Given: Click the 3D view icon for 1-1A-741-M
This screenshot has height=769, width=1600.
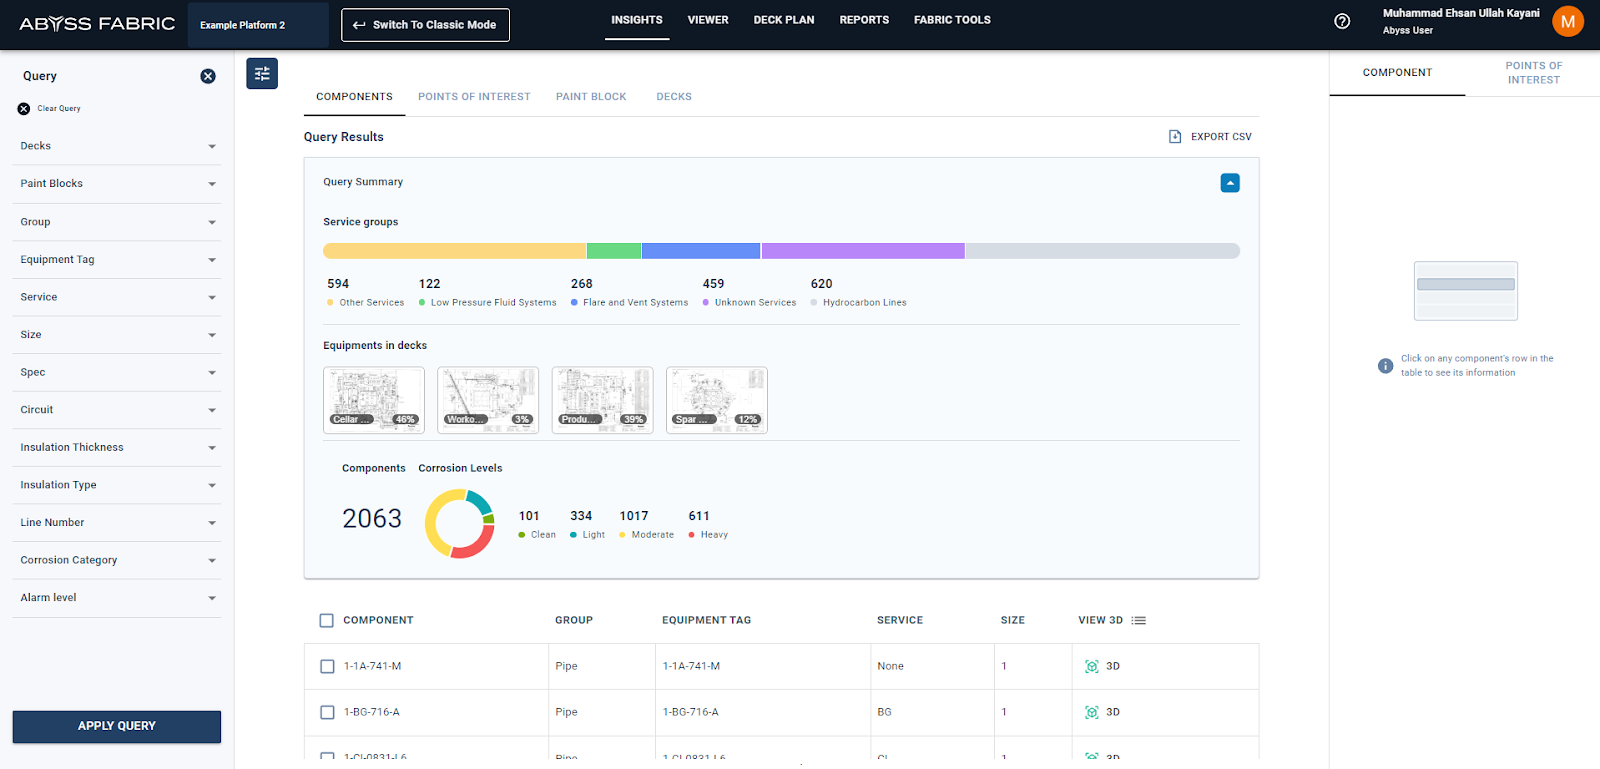Looking at the screenshot, I should click(1092, 666).
